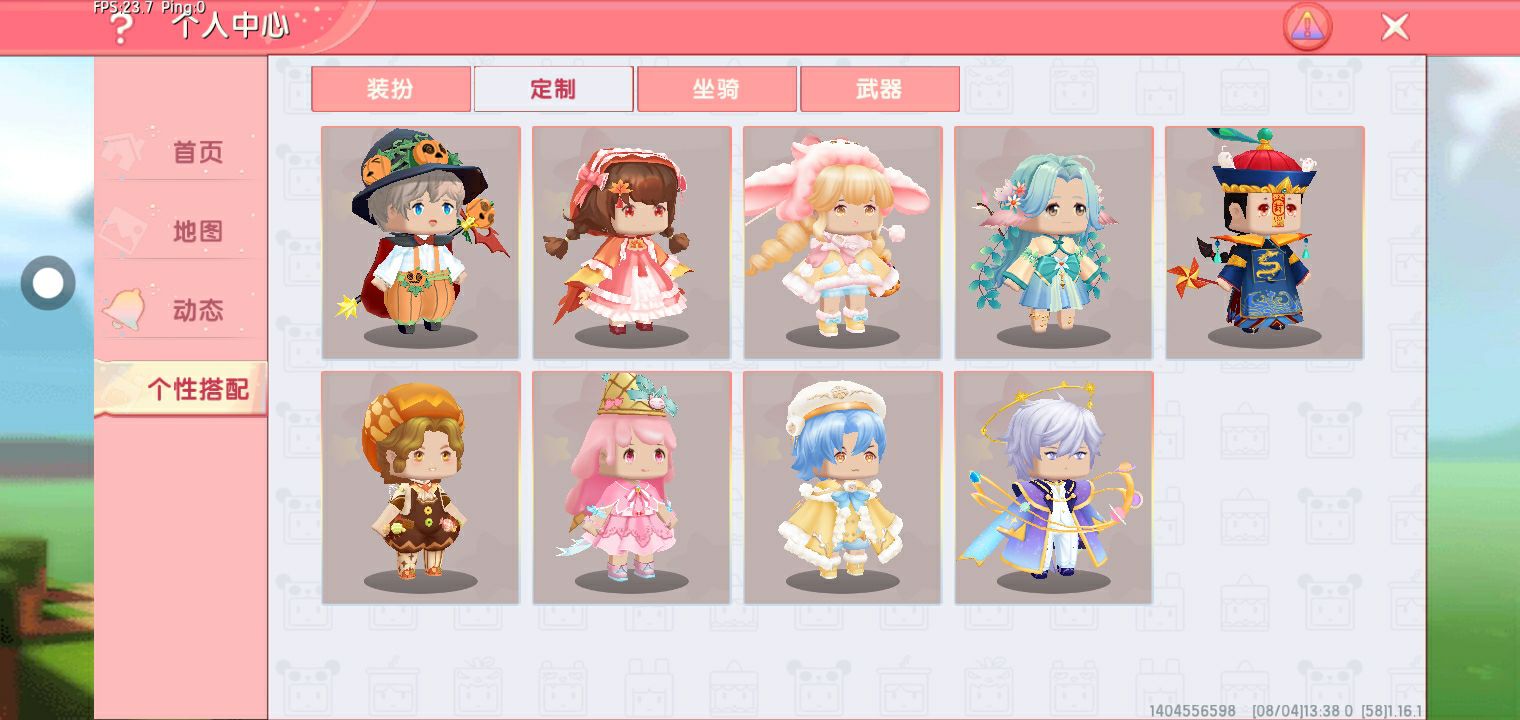Close the 个人中心 panel with X
Screen dimensions: 1520x720
[1395, 27]
